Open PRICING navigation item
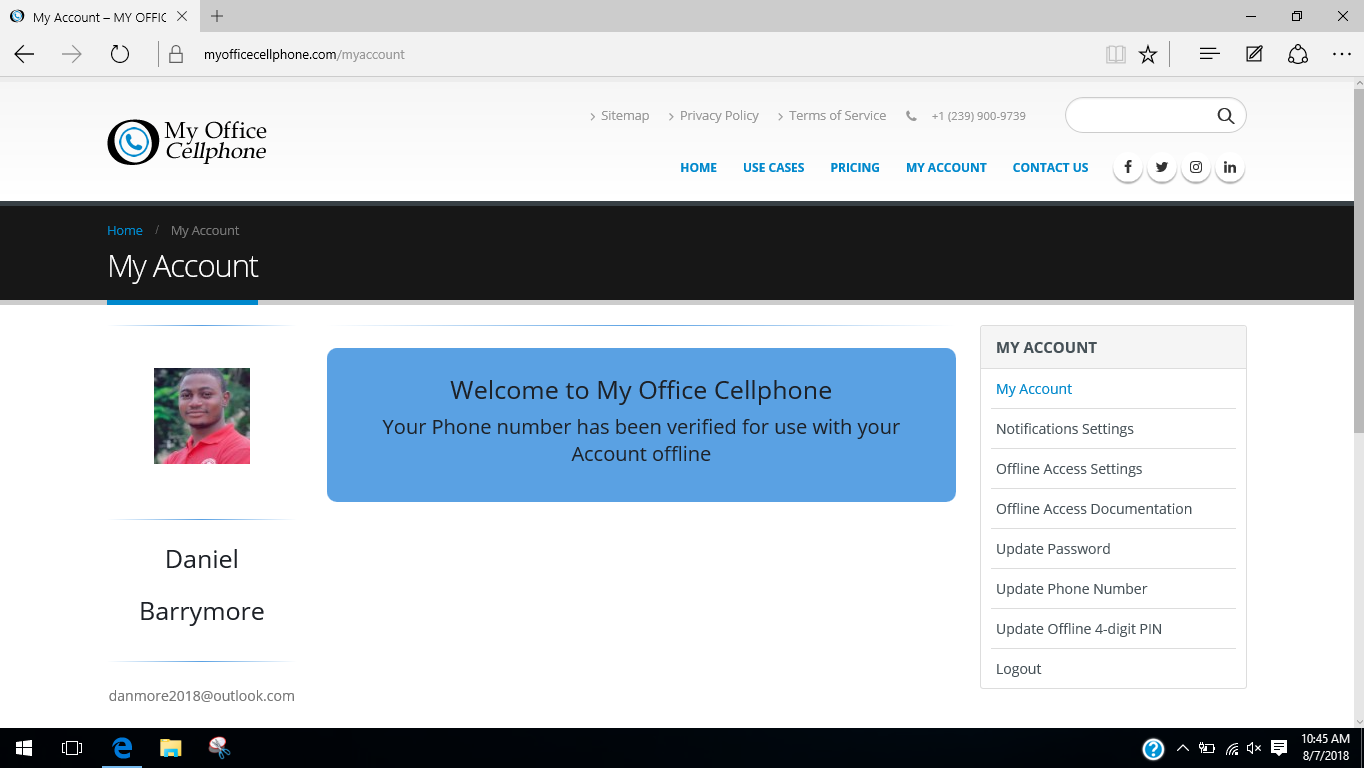1364x768 pixels. coord(855,168)
